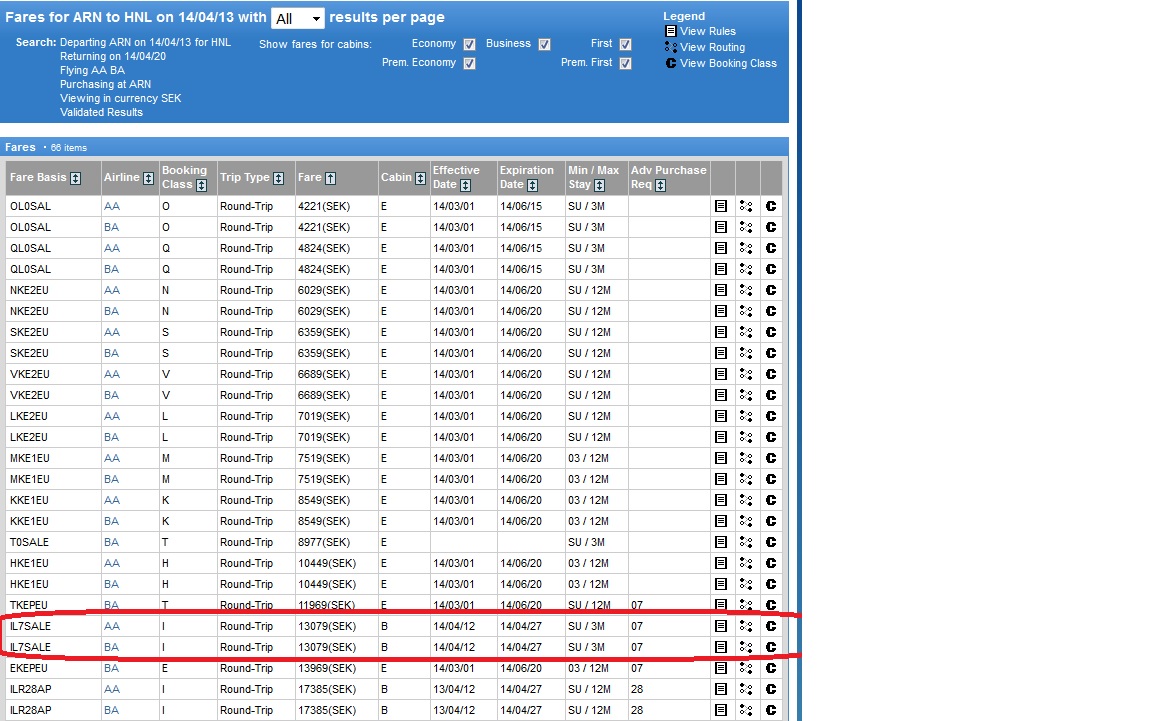This screenshot has width=1152, height=721.
Task: Sort by Fare Basis column
Action: click(x=76, y=178)
